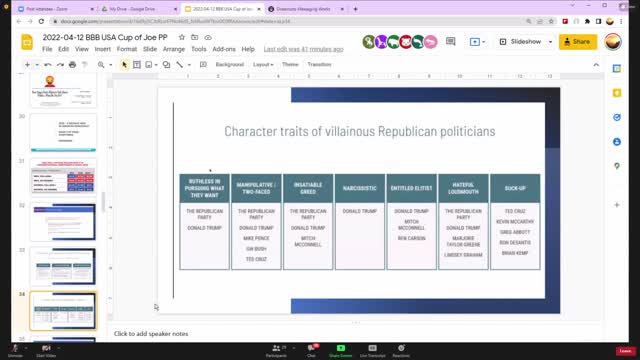Open the last edit history link
Image resolution: width=640 pixels, height=360 pixels.
click(303, 49)
